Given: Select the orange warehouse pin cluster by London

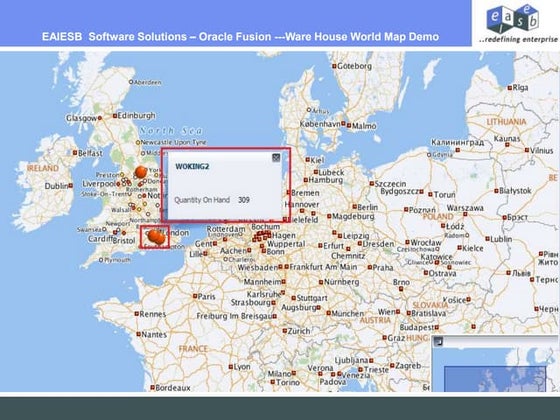Looking at the screenshot, I should point(156,237).
